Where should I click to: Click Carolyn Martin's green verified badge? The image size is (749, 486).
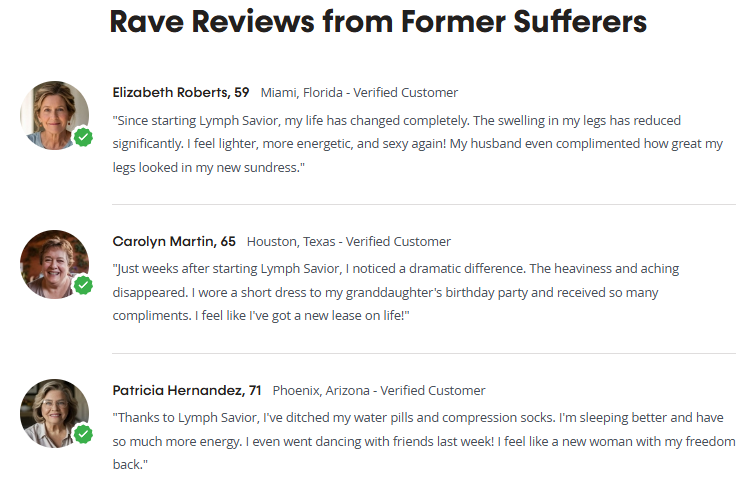(x=84, y=285)
